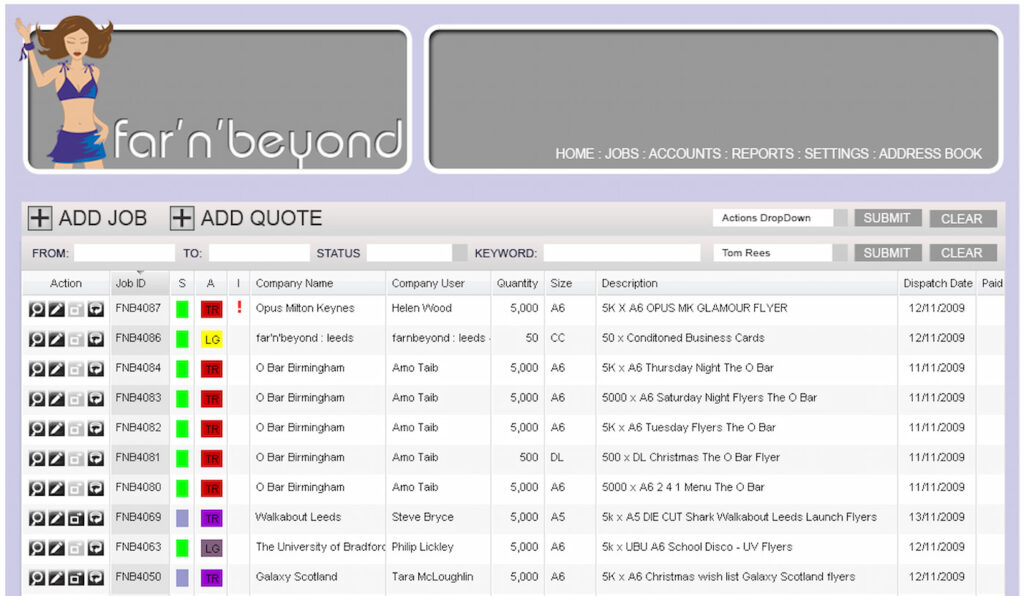
Task: View job FNB4084 using the magnifier icon
Action: coord(37,369)
